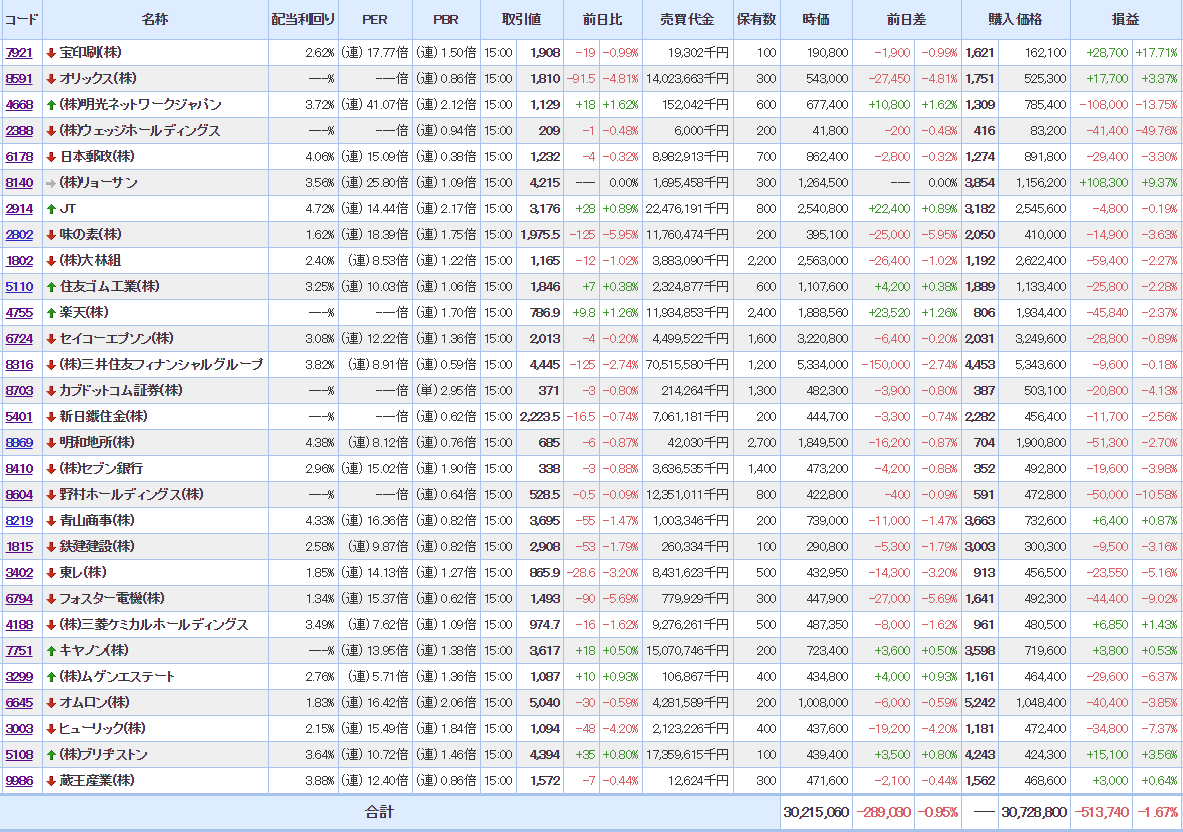Open stock code 7921 link
Viewport: 1183px width, 832px height.
(18, 53)
